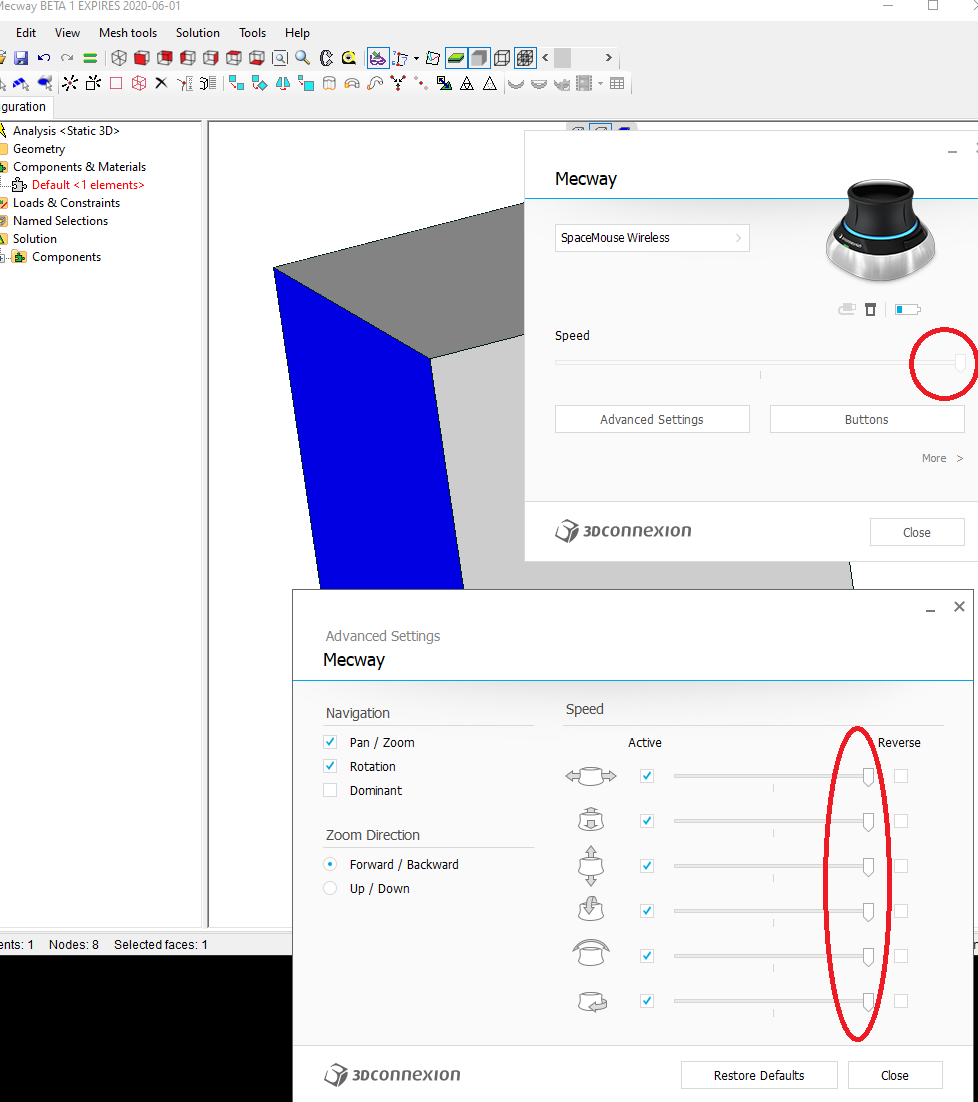
Task: Click the Save floppy disk icon
Action: 21,58
